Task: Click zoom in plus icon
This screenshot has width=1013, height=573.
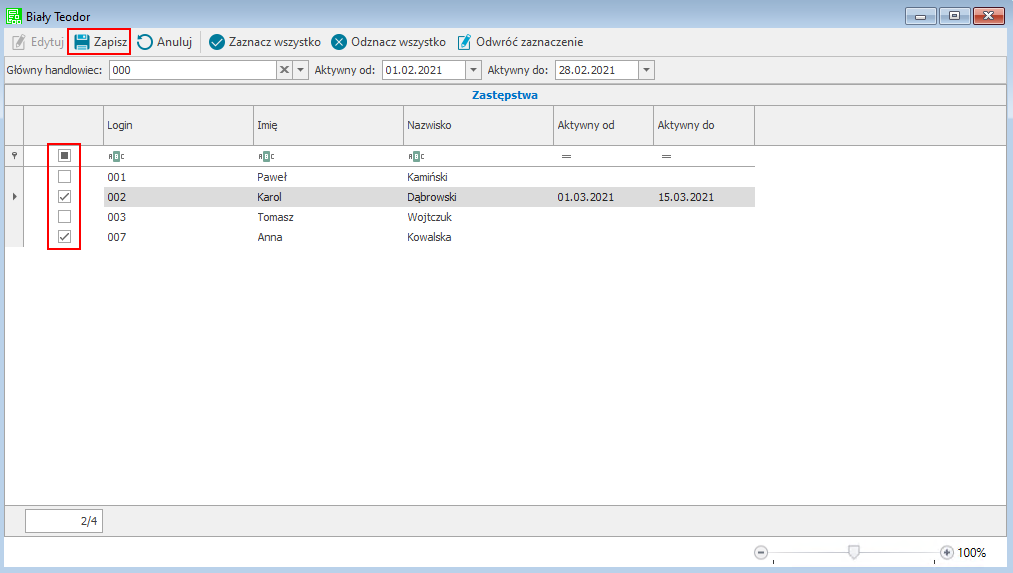Action: [x=947, y=552]
